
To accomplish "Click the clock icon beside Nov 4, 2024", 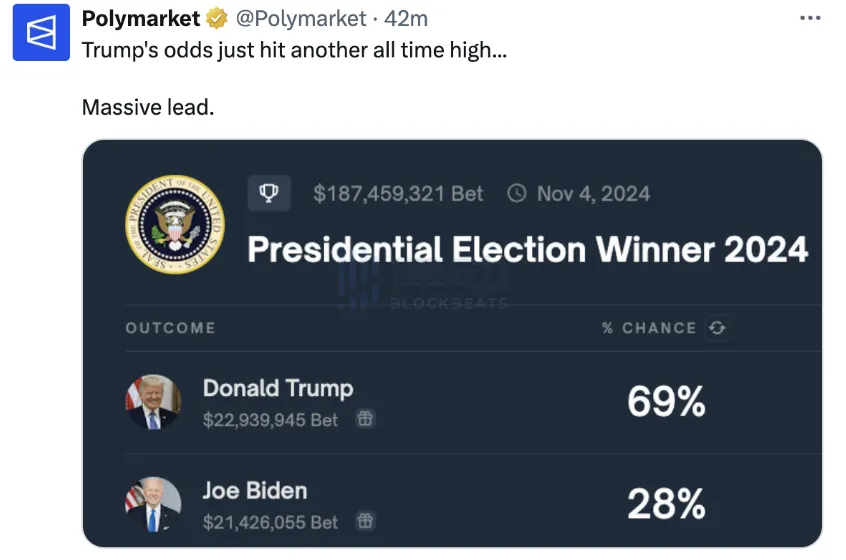I will [517, 193].
